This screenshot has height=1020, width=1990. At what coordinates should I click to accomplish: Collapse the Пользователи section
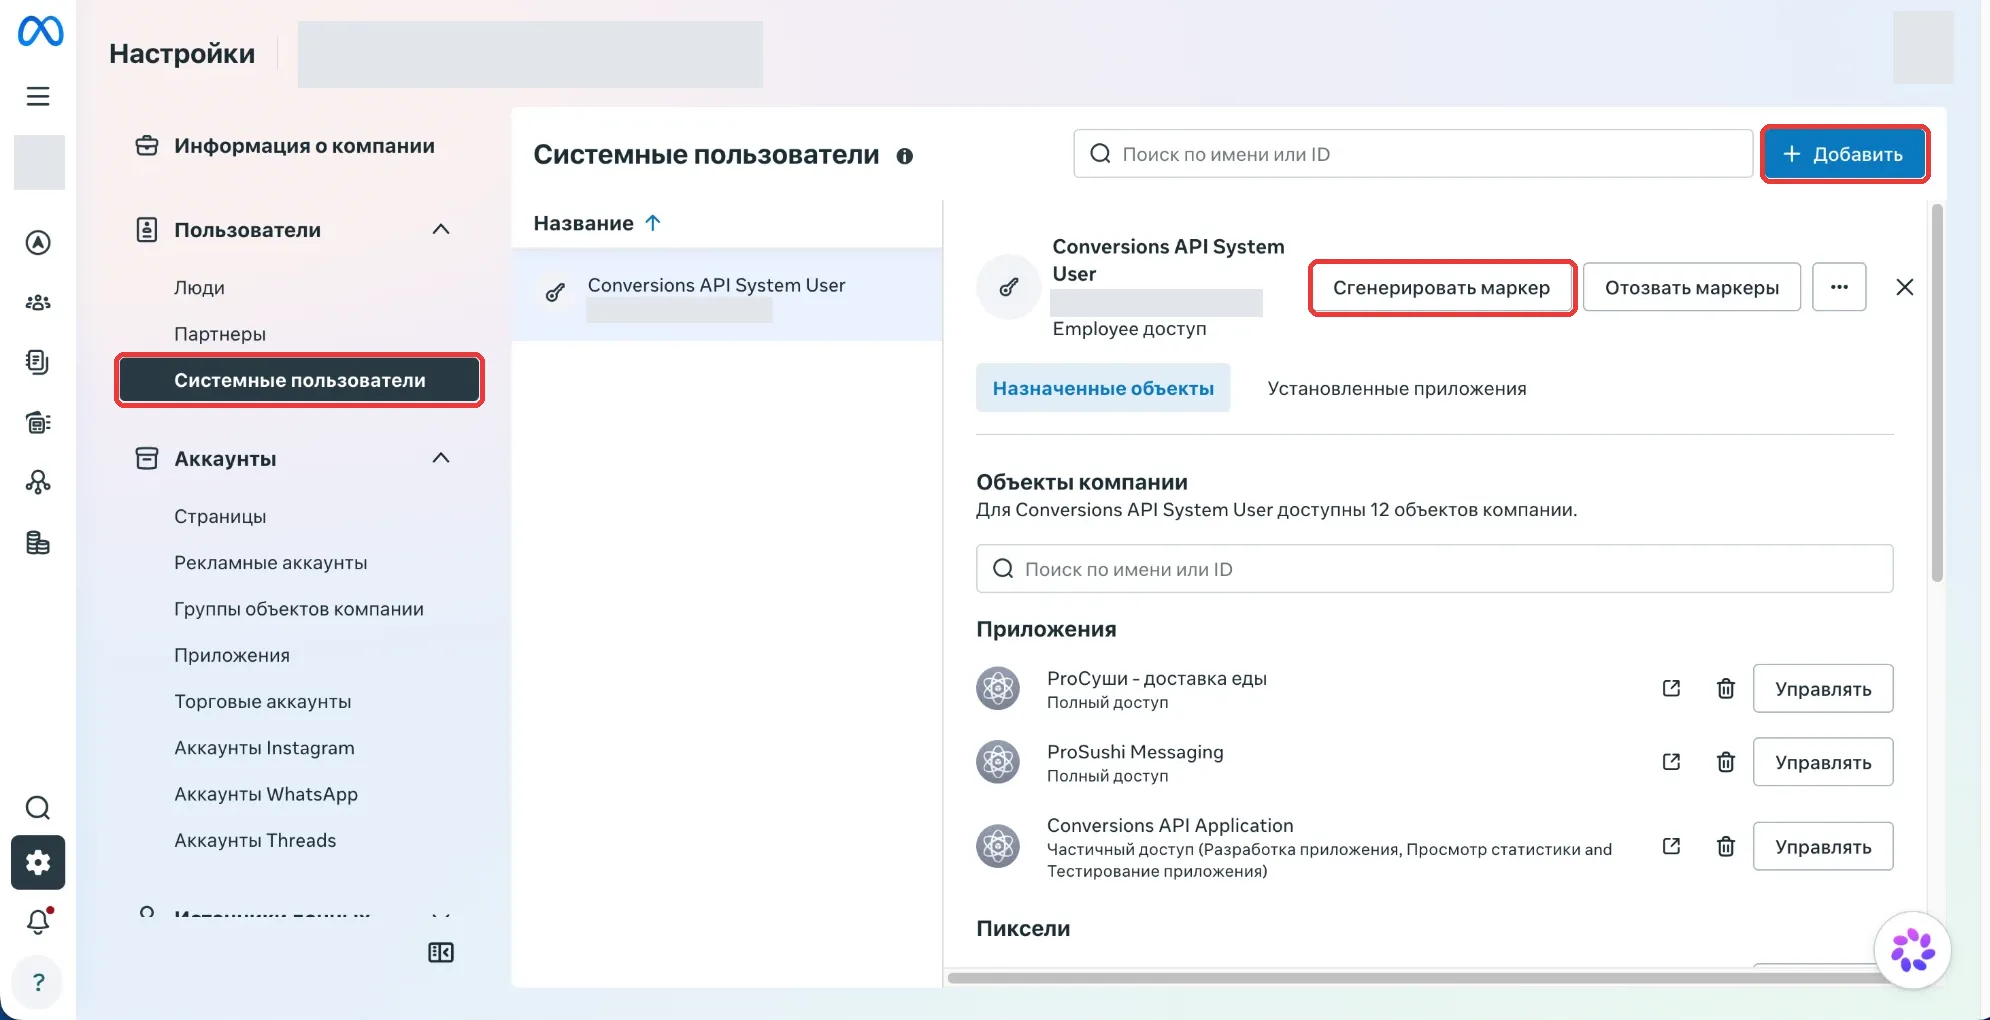click(x=441, y=229)
